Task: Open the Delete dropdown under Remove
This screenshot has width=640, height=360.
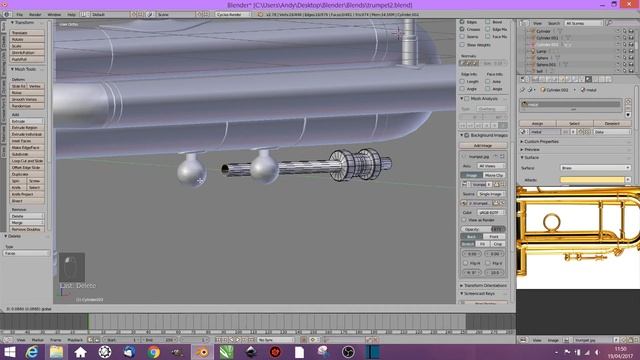Action: [x=27, y=216]
